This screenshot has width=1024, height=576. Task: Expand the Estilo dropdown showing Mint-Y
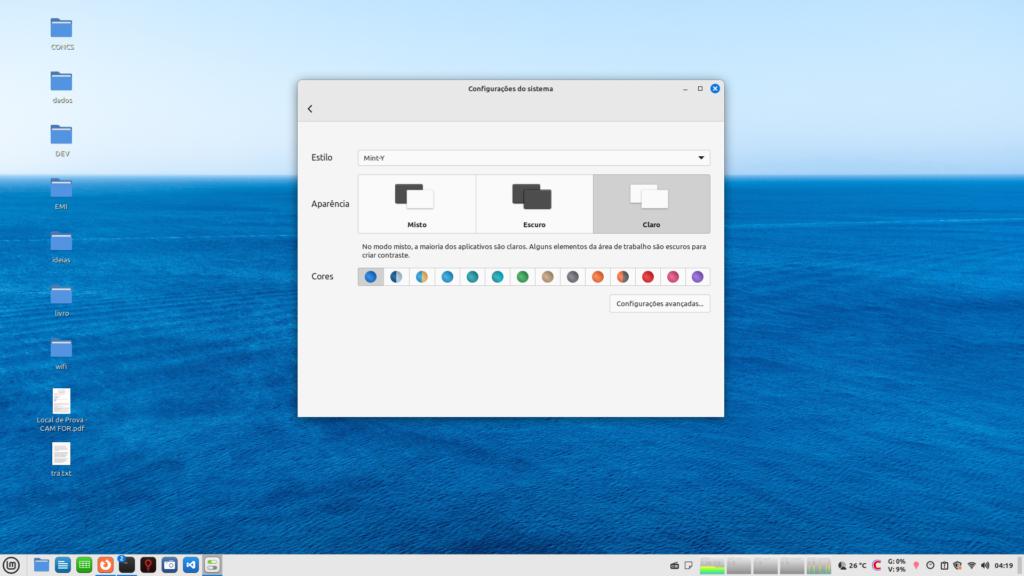coord(534,158)
